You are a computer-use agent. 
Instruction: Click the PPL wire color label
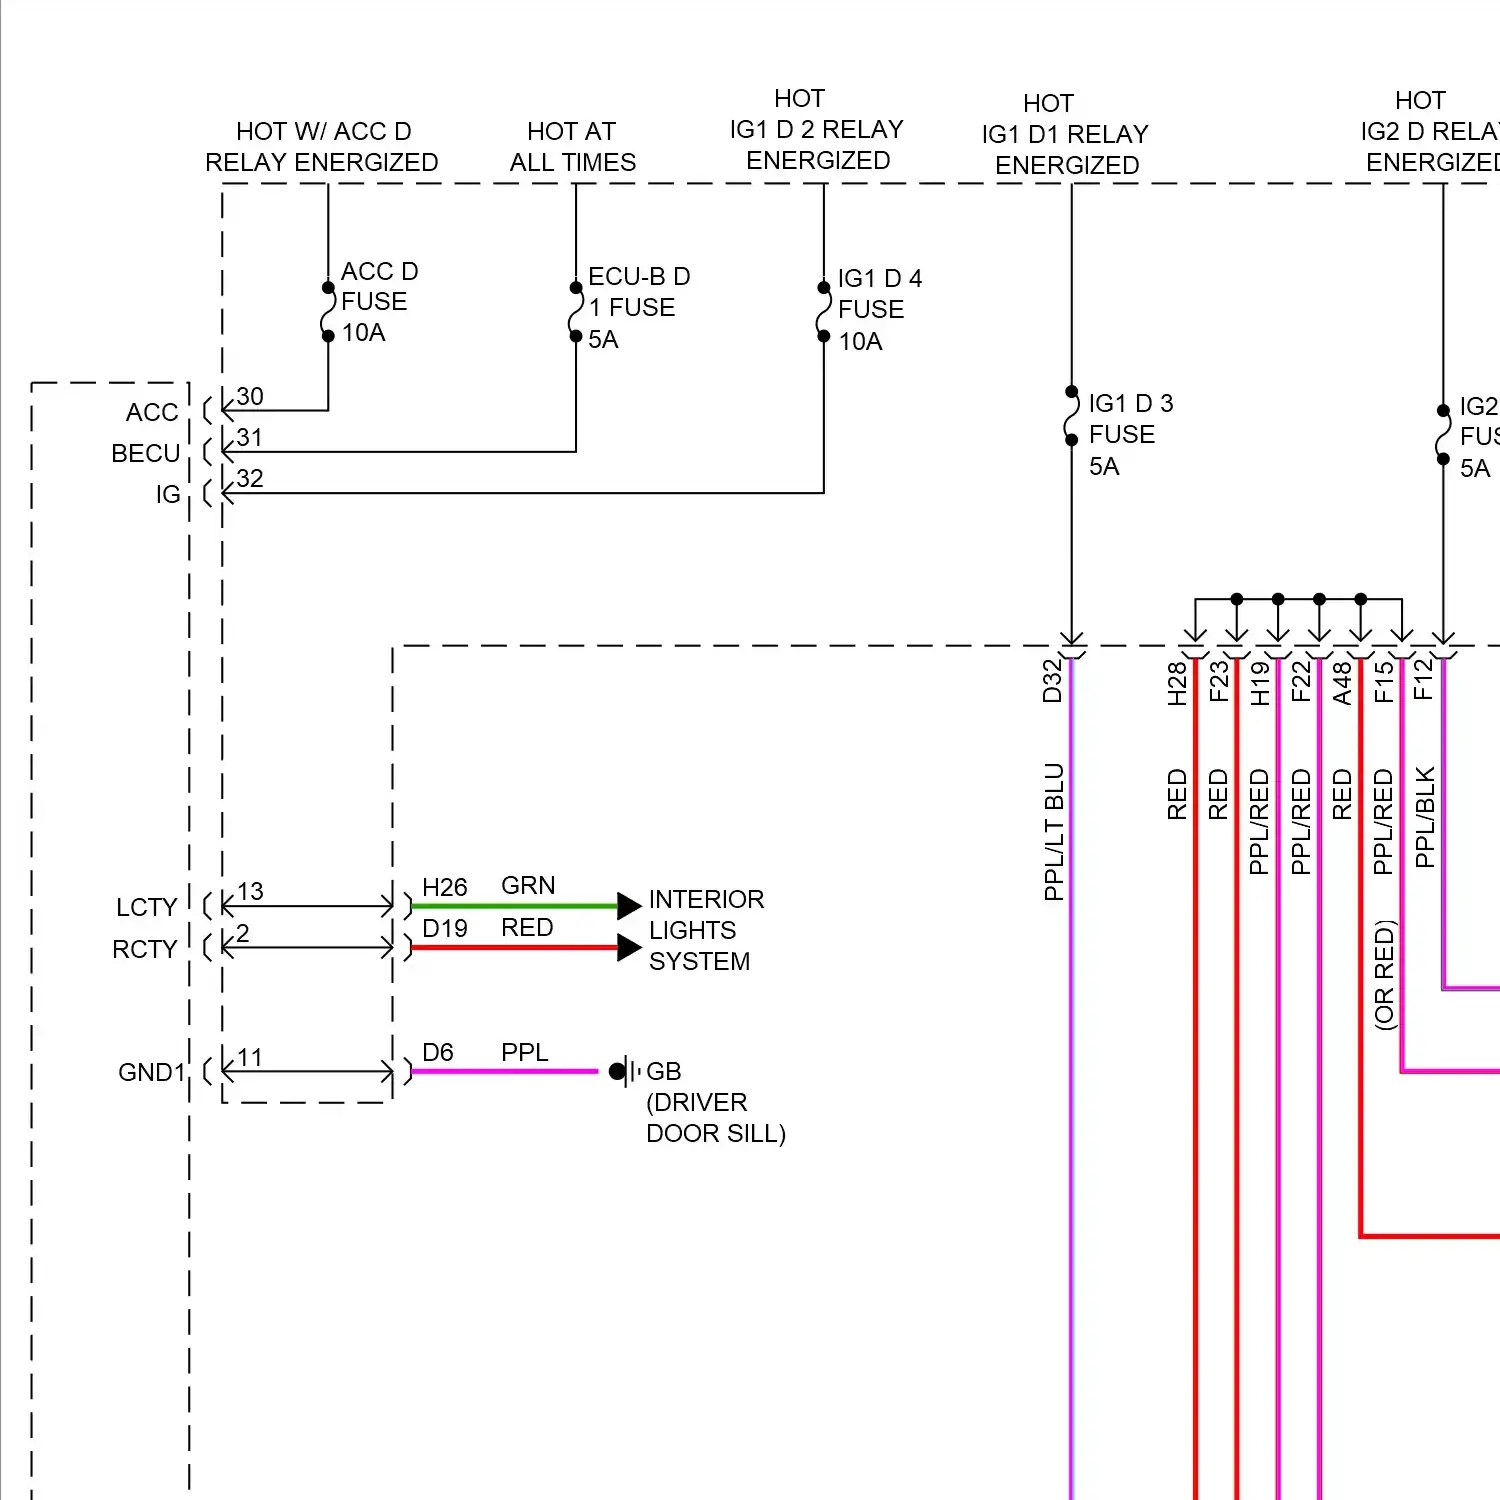525,1053
